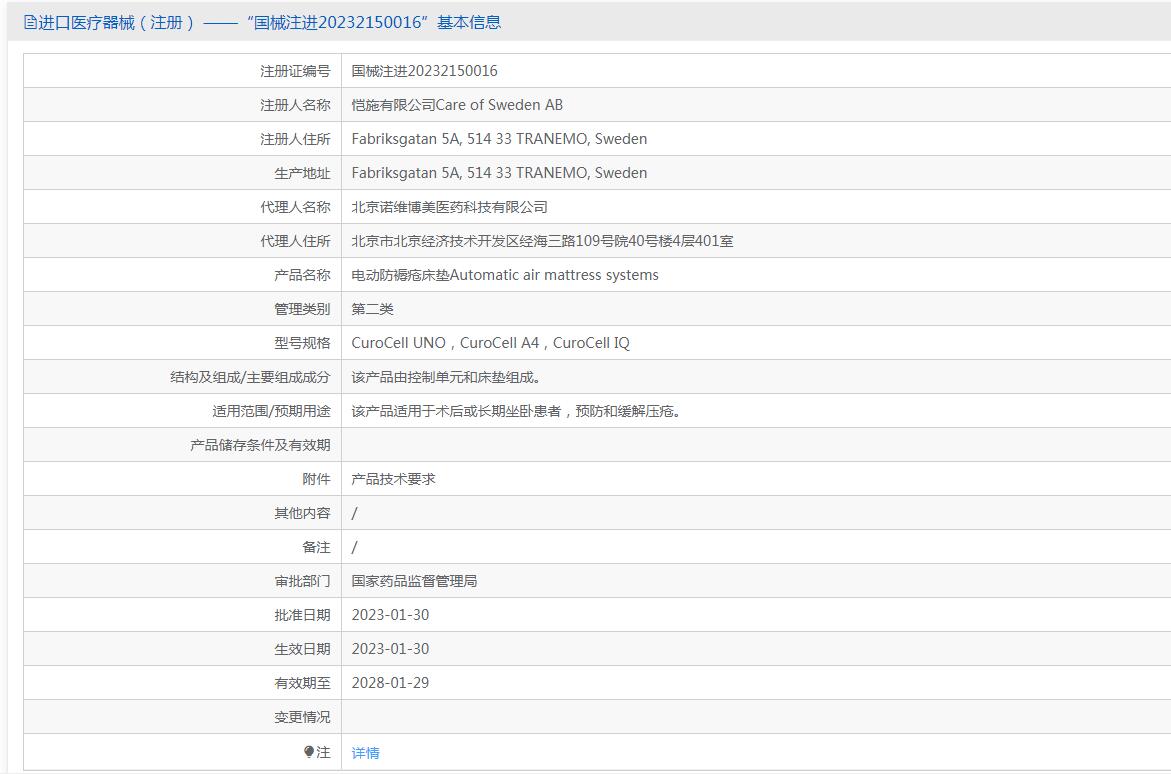Screen dimensions: 1171x774
Task: Click the slash value in 其他内容 row
Action: pyautogui.click(x=354, y=513)
